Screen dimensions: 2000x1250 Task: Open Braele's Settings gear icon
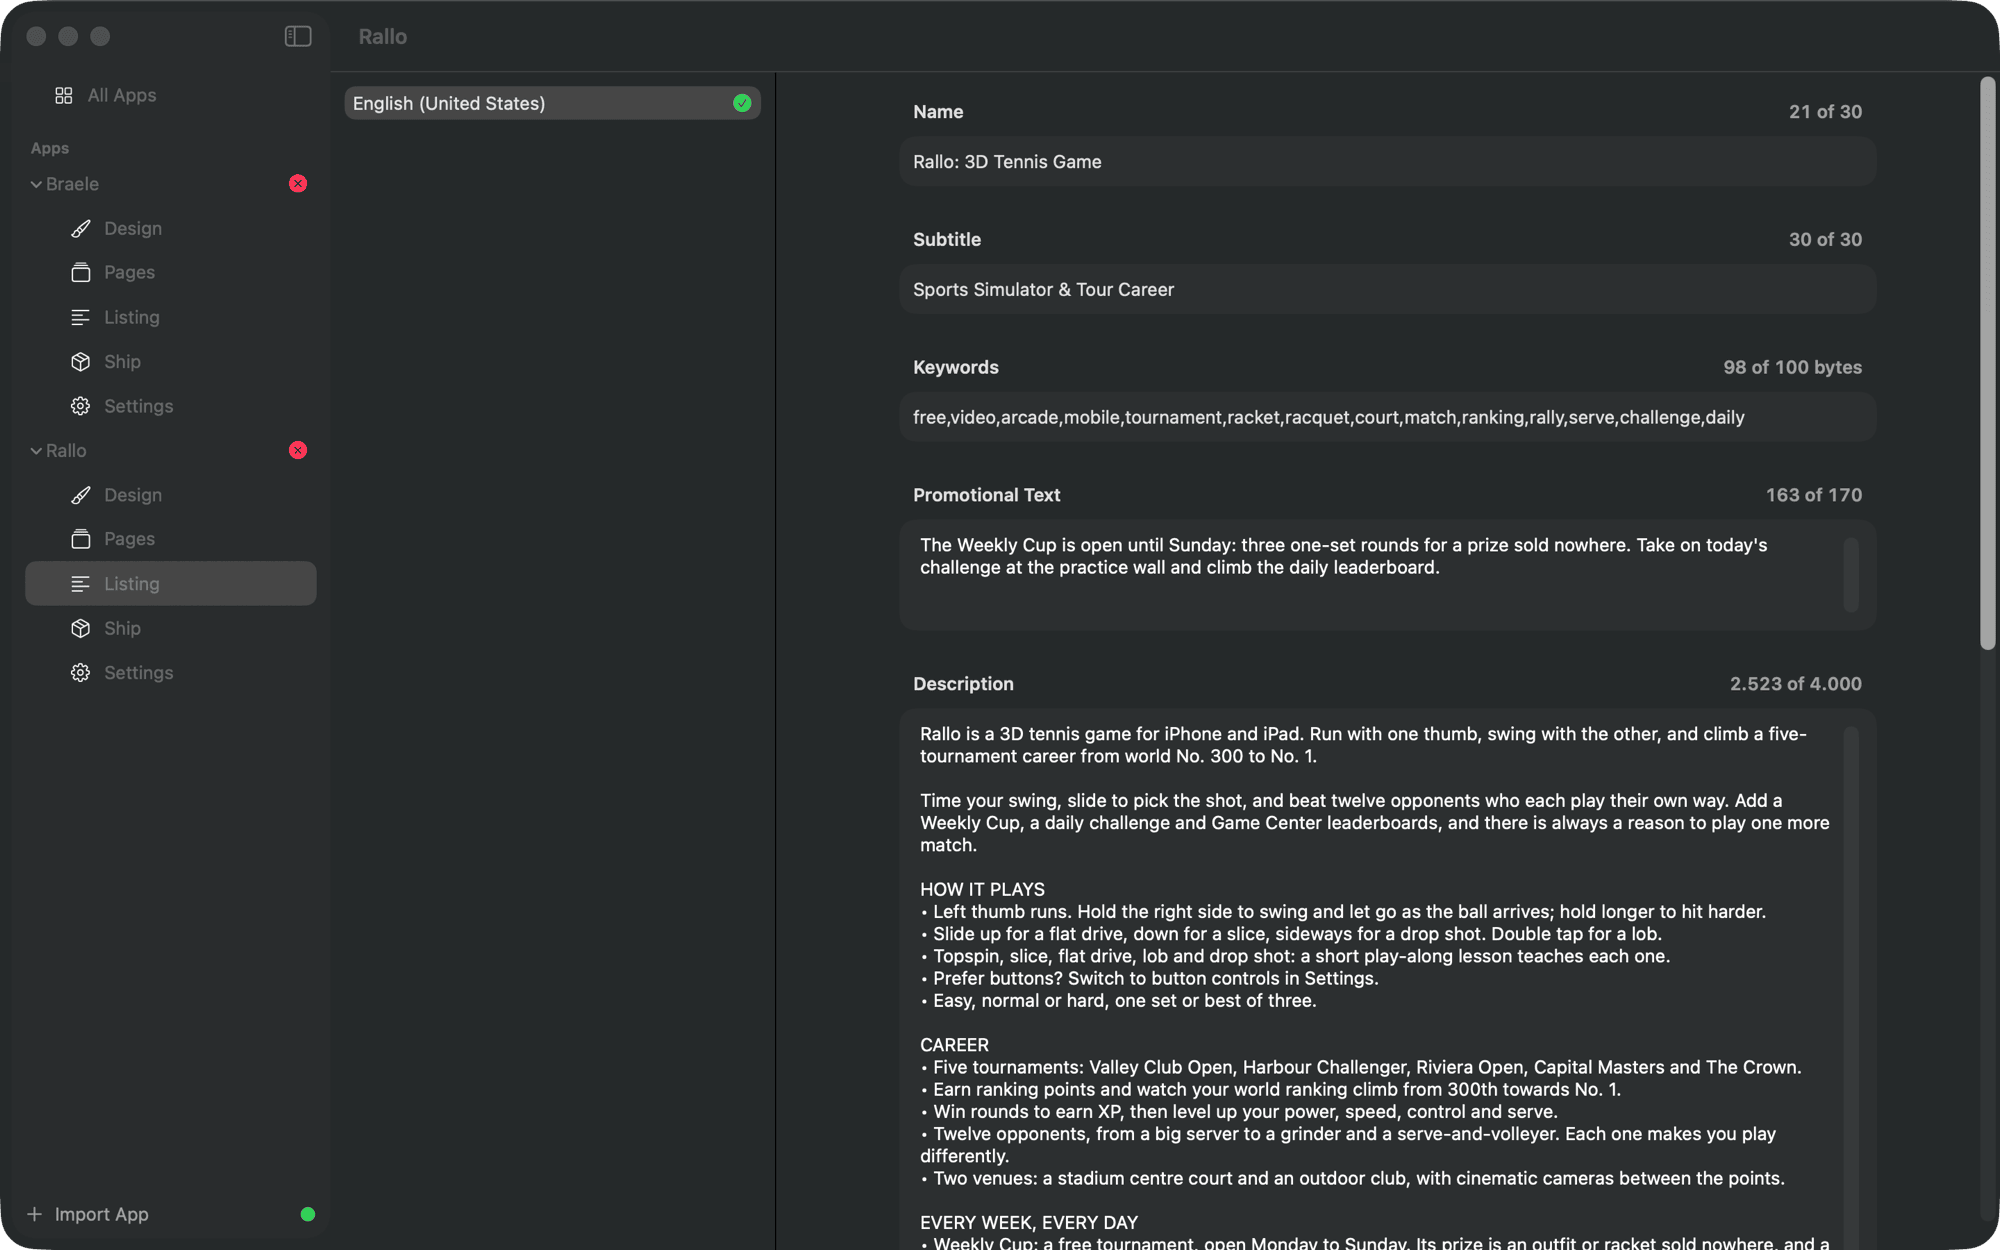[x=81, y=406]
